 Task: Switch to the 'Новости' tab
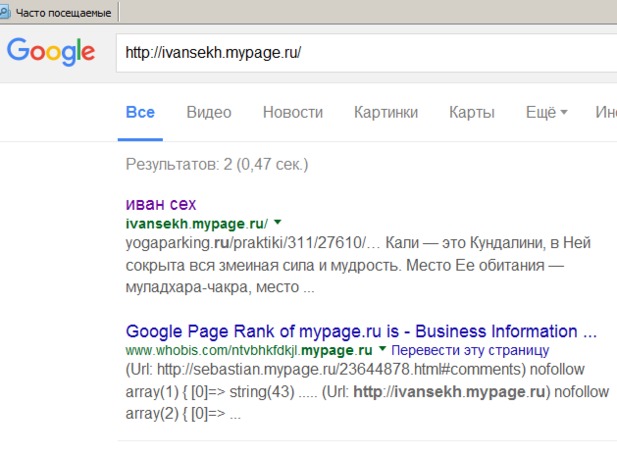tap(293, 113)
